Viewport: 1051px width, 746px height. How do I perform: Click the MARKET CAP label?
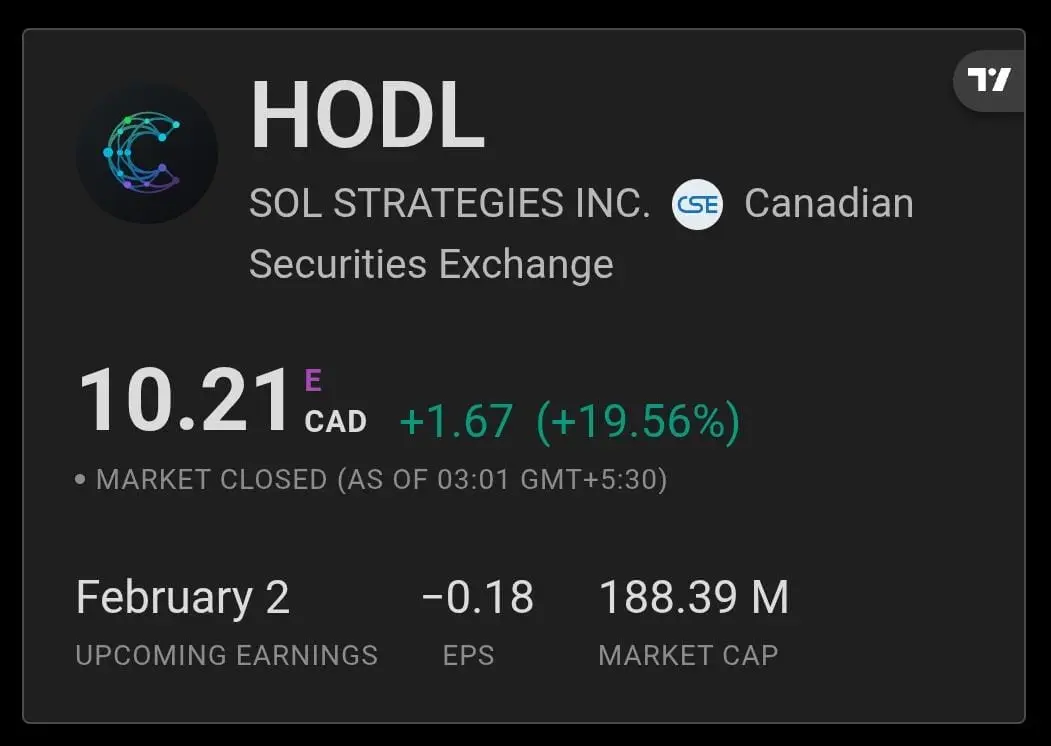[688, 656]
